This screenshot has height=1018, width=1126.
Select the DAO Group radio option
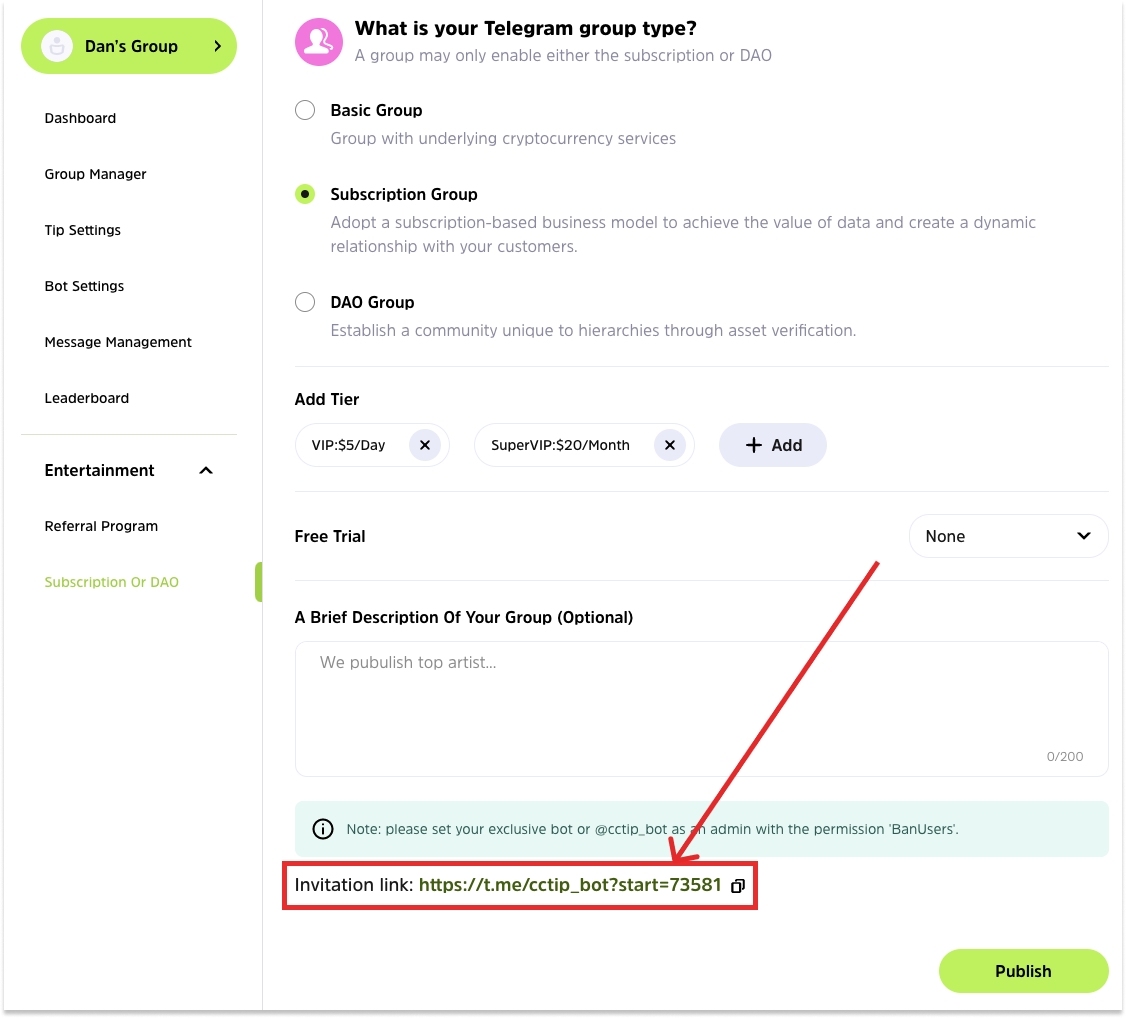pos(305,302)
